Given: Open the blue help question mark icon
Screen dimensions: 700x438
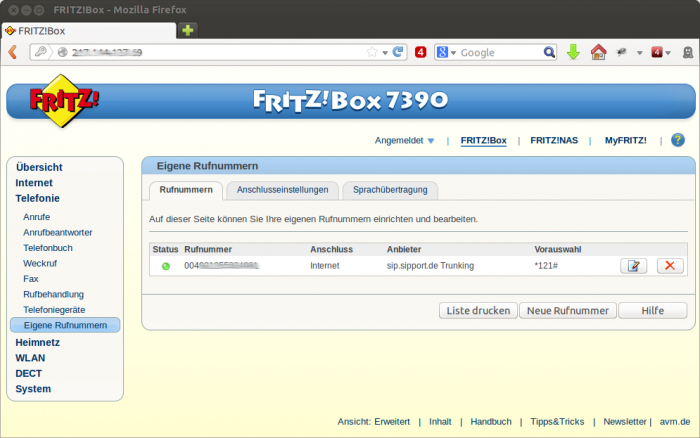Looking at the screenshot, I should [x=678, y=141].
